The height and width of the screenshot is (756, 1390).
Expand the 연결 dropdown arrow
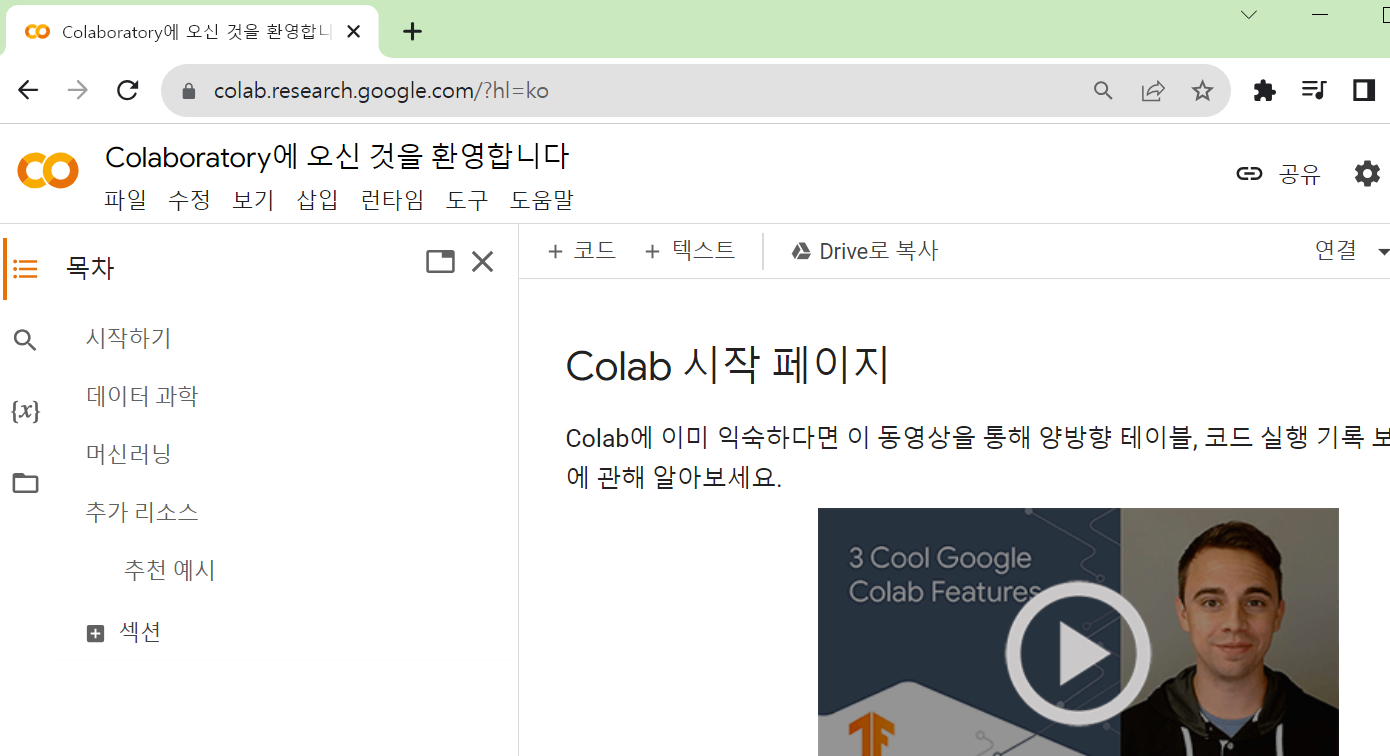[1383, 252]
